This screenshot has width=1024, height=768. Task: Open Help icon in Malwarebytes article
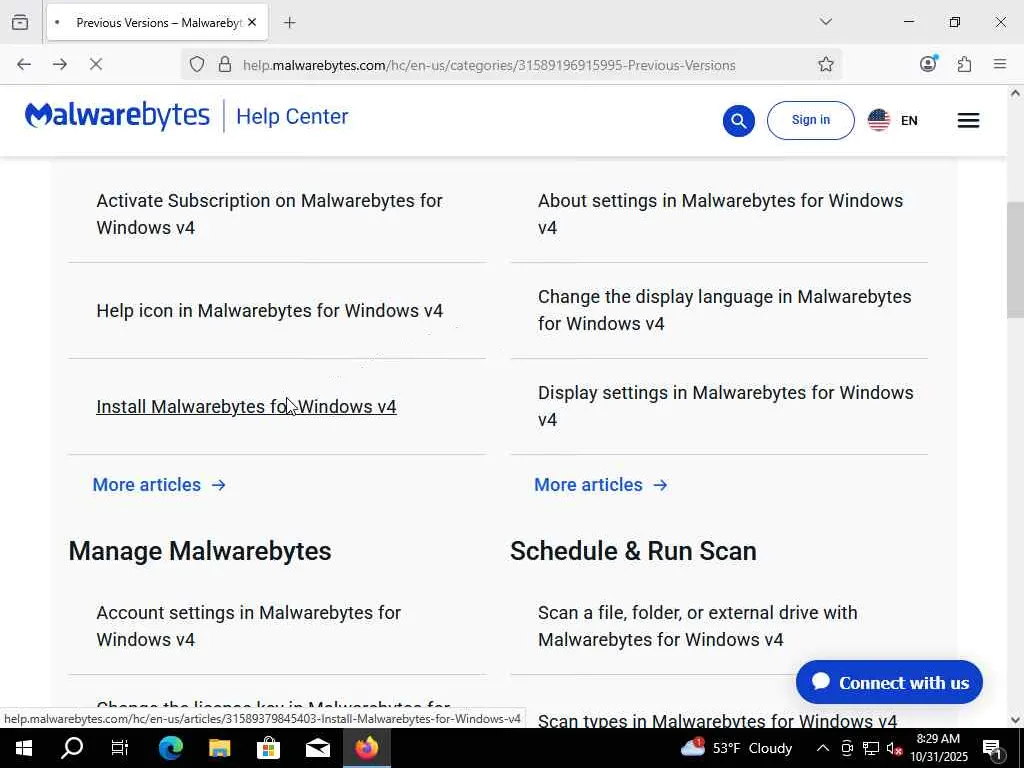[270, 310]
